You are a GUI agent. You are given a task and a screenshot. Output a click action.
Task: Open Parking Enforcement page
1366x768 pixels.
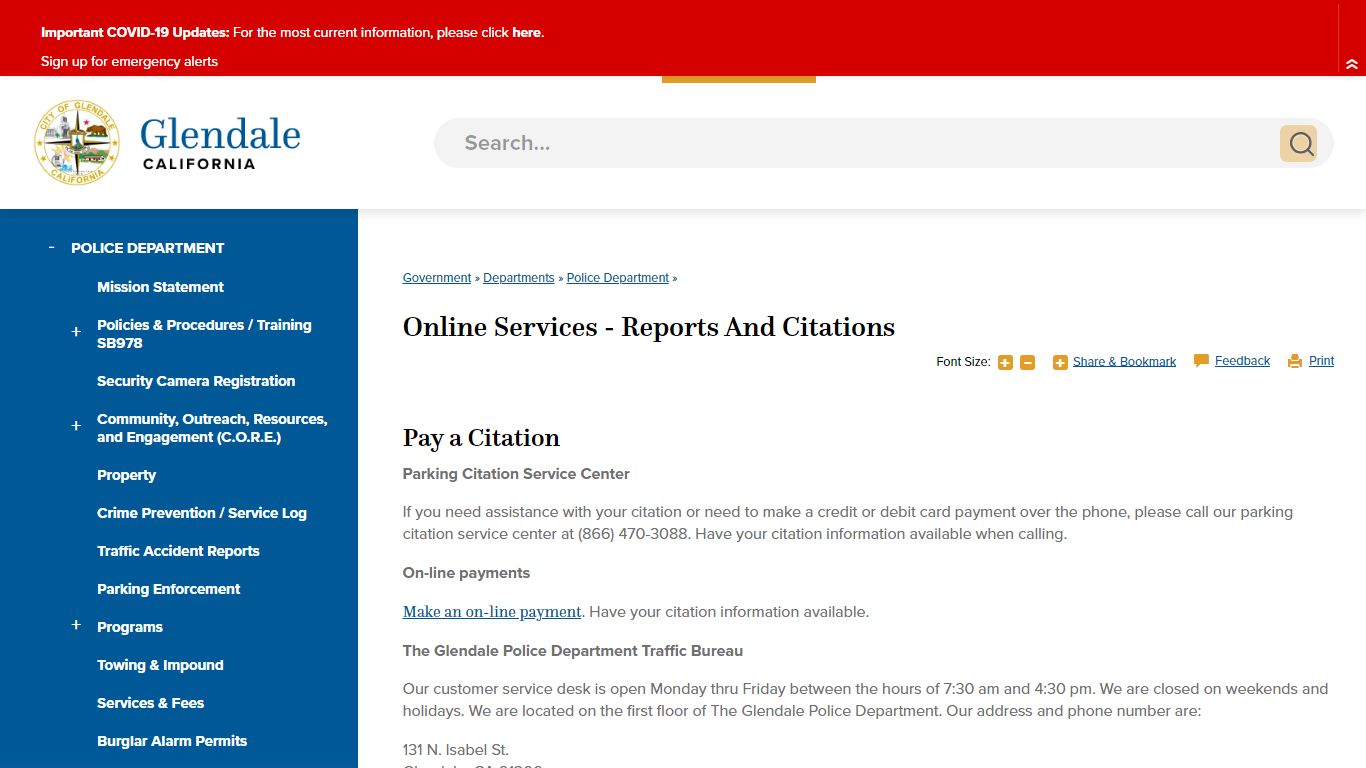click(169, 589)
